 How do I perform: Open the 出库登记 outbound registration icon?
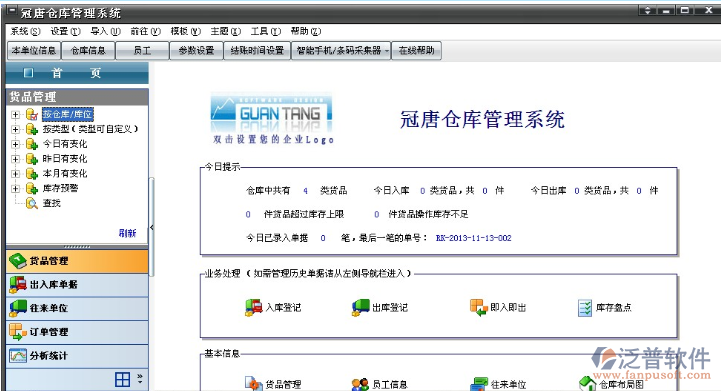pos(379,307)
